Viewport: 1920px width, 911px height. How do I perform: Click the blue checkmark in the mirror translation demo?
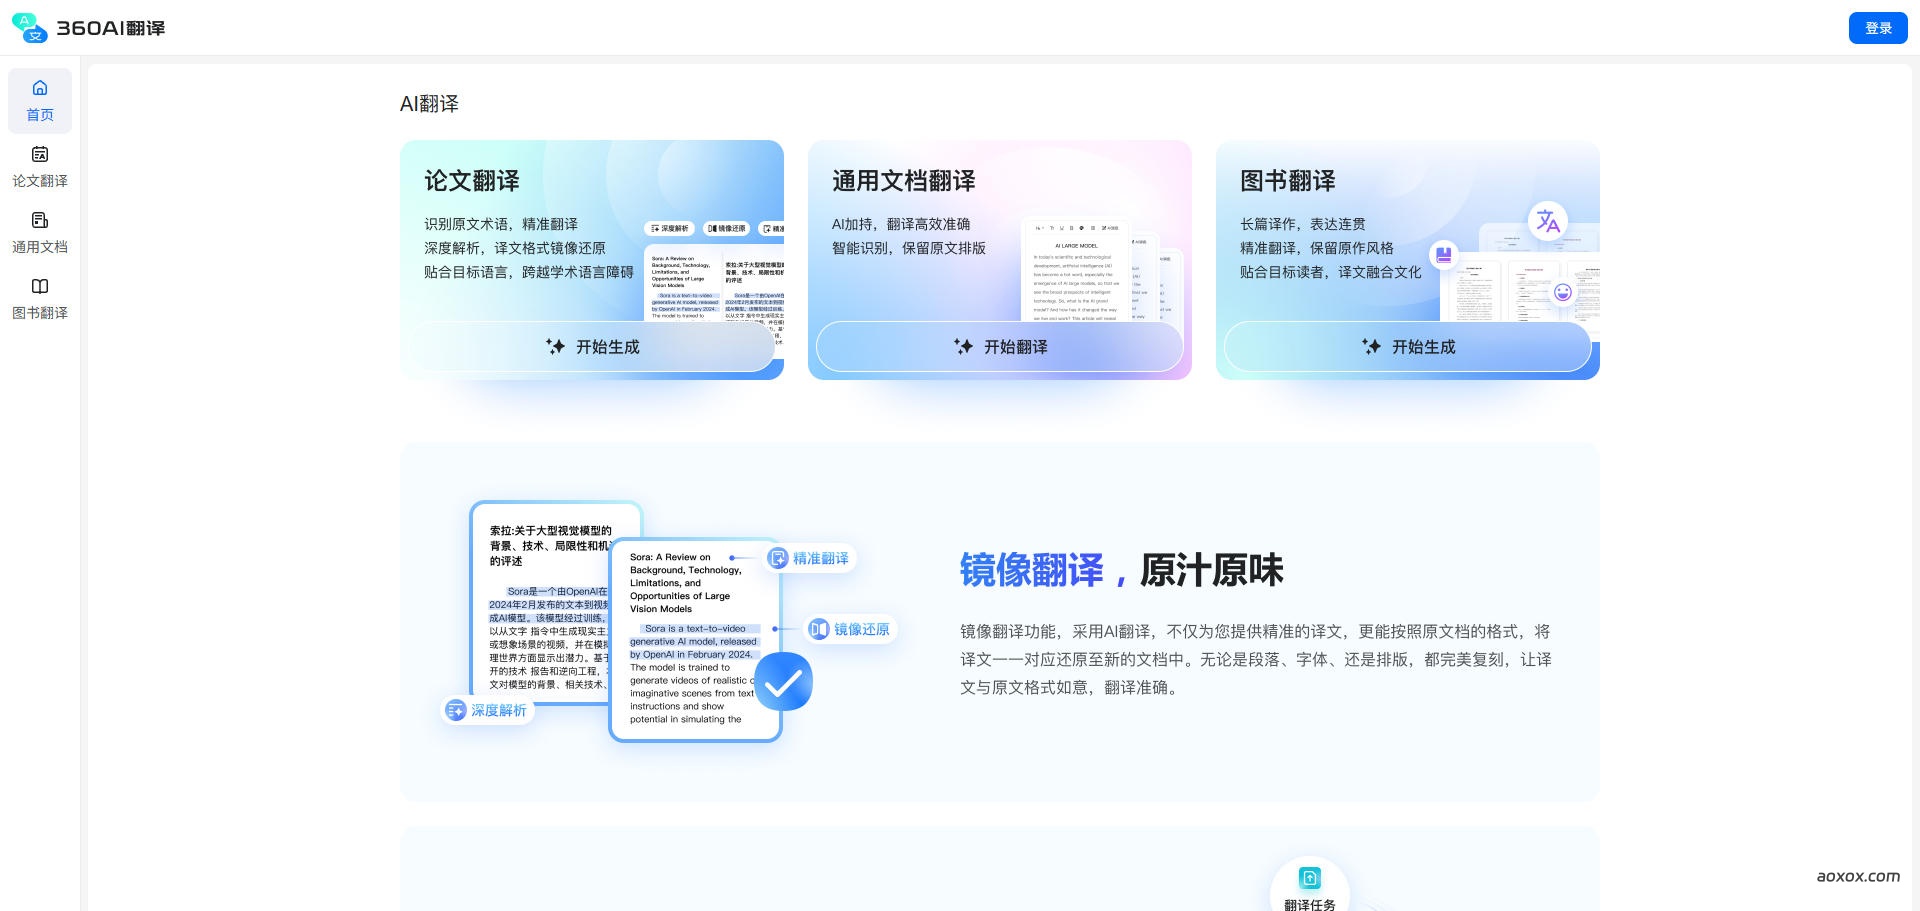784,681
